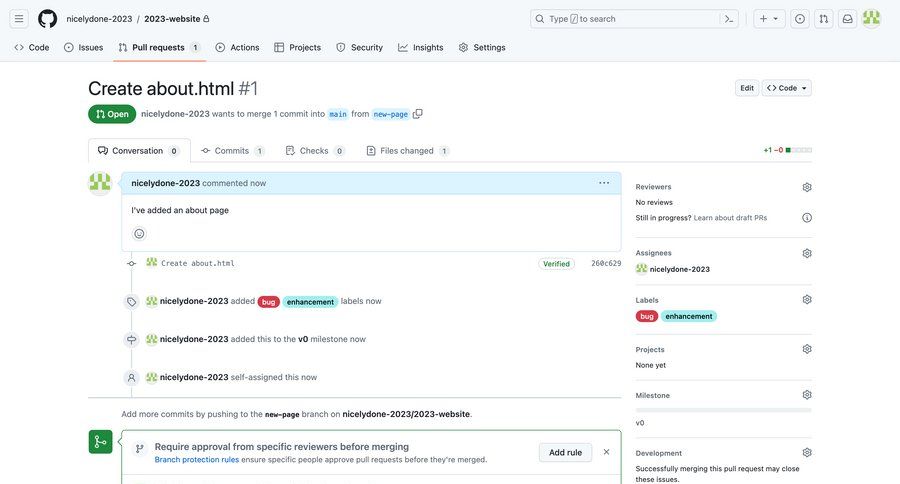
Task: Open the repository Settings tab
Action: tap(482, 48)
